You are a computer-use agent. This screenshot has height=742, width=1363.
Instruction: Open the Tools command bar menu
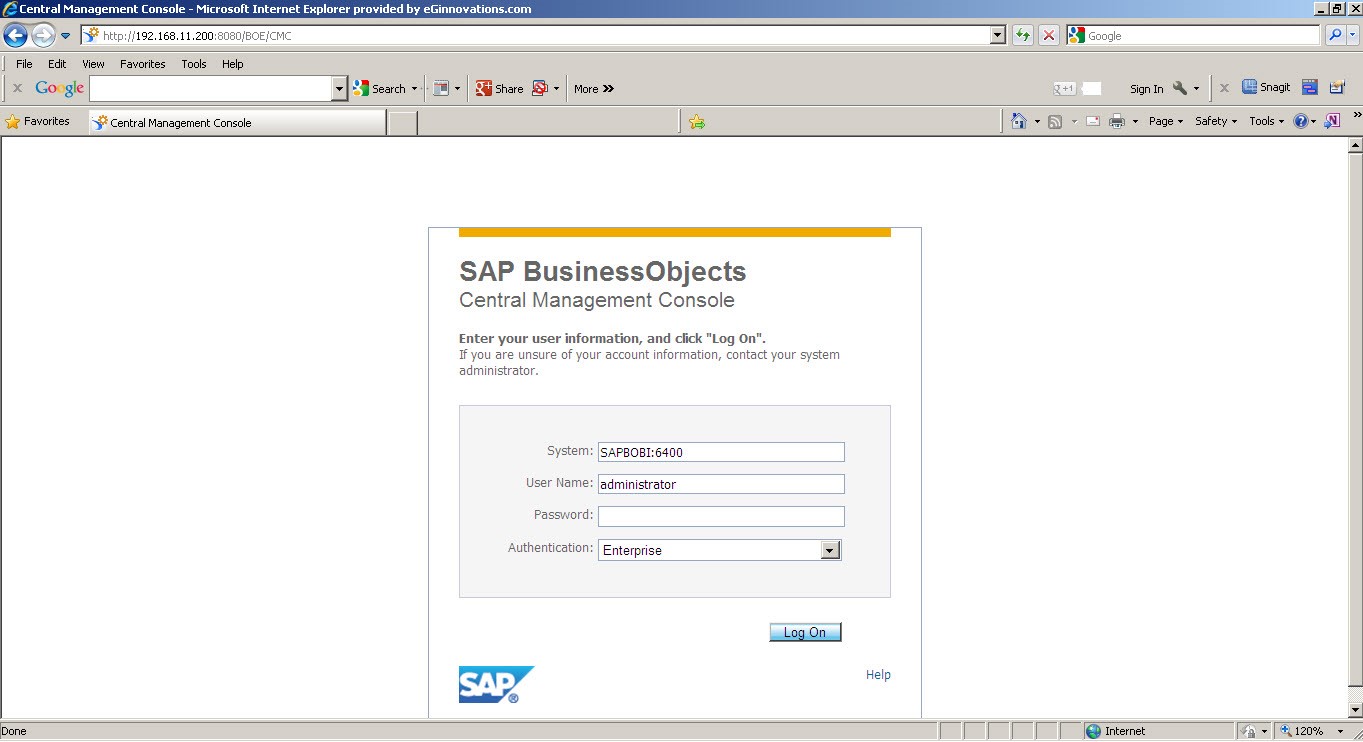1266,121
